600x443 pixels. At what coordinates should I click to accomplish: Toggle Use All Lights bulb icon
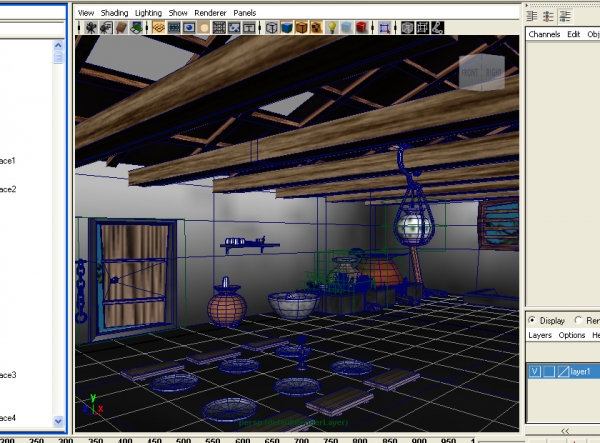(332, 28)
